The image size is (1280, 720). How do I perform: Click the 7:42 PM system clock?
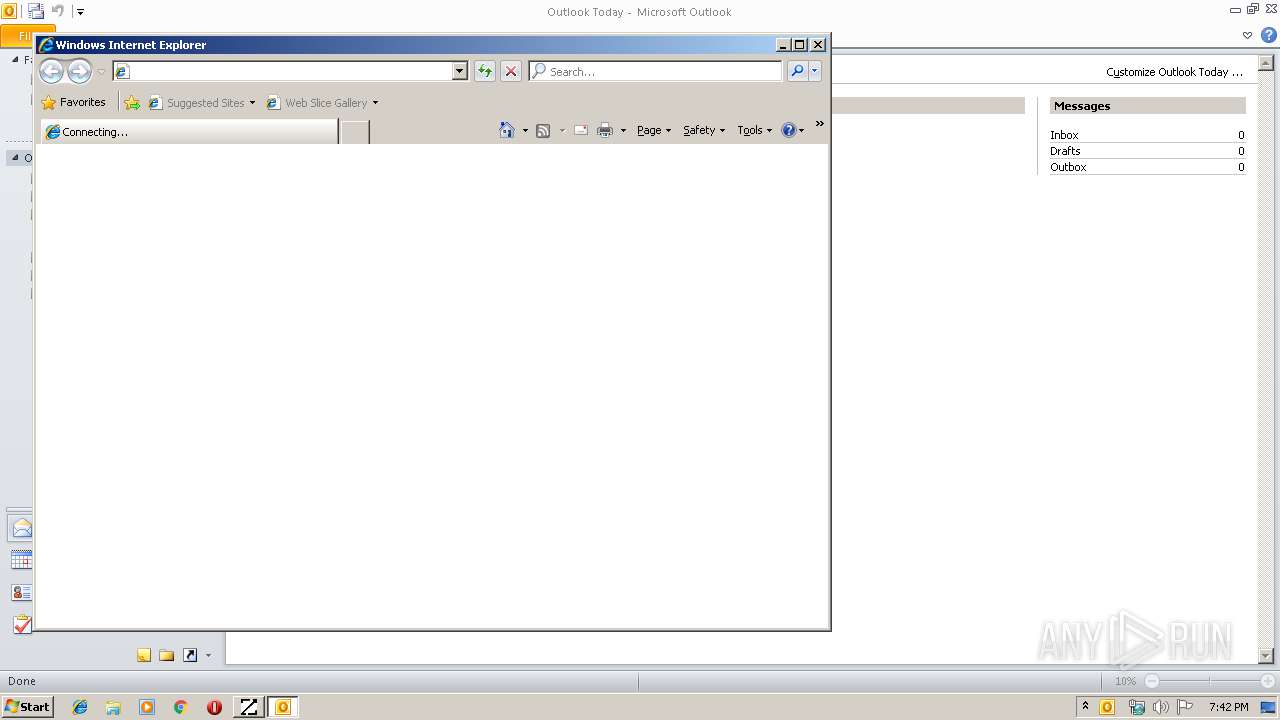pyautogui.click(x=1228, y=707)
